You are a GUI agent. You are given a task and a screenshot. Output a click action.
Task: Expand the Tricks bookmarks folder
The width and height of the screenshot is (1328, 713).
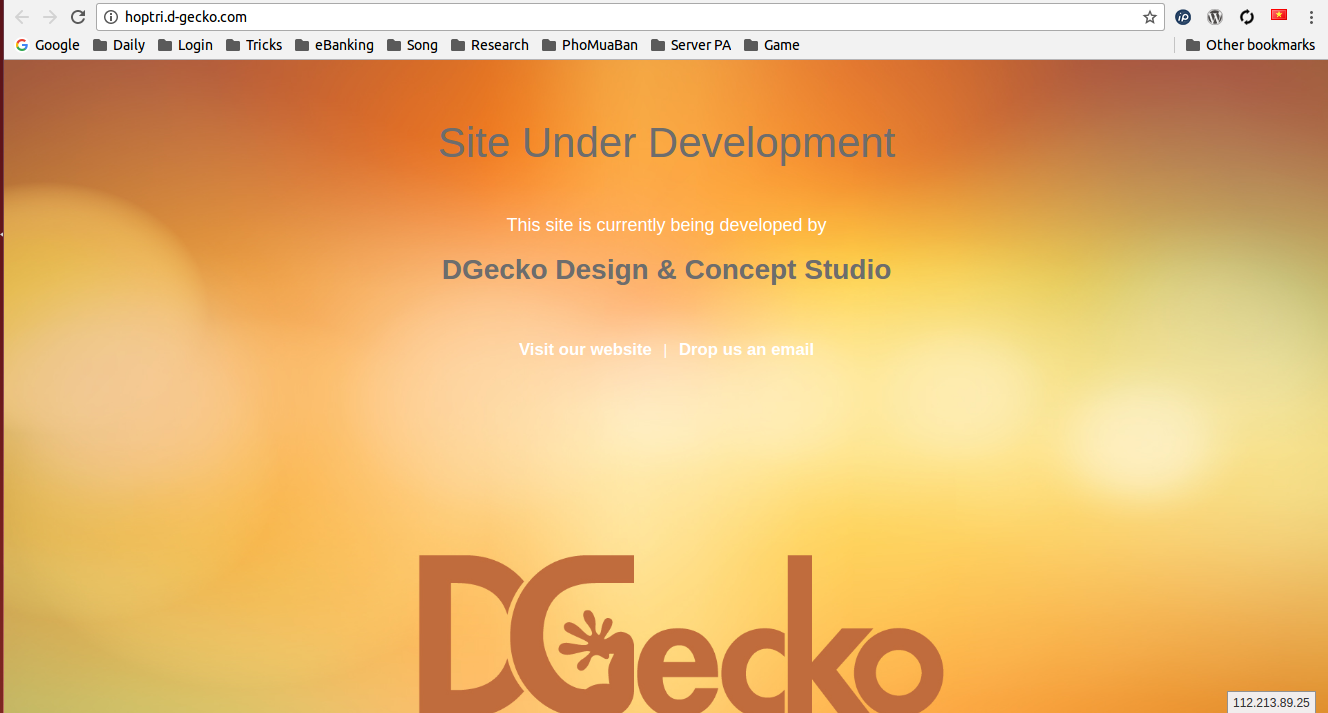click(x=254, y=45)
